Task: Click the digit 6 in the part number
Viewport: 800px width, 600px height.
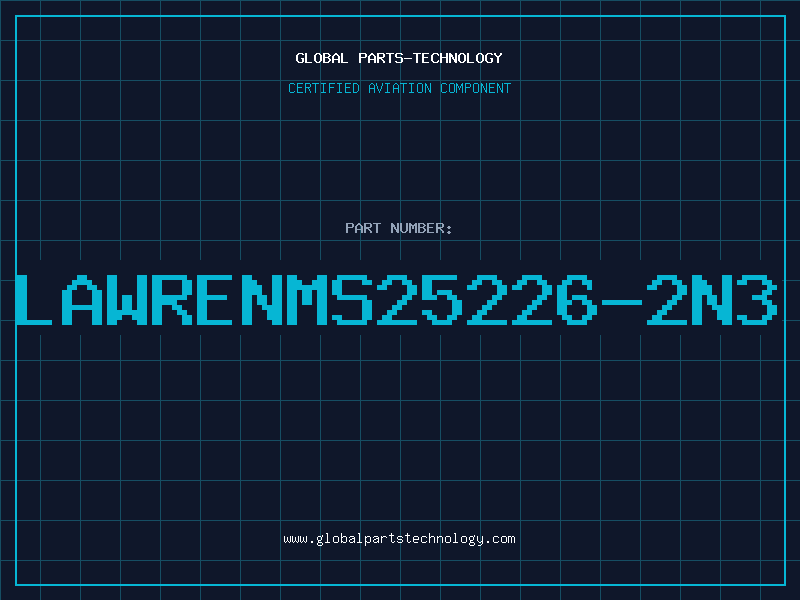Action: 577,299
